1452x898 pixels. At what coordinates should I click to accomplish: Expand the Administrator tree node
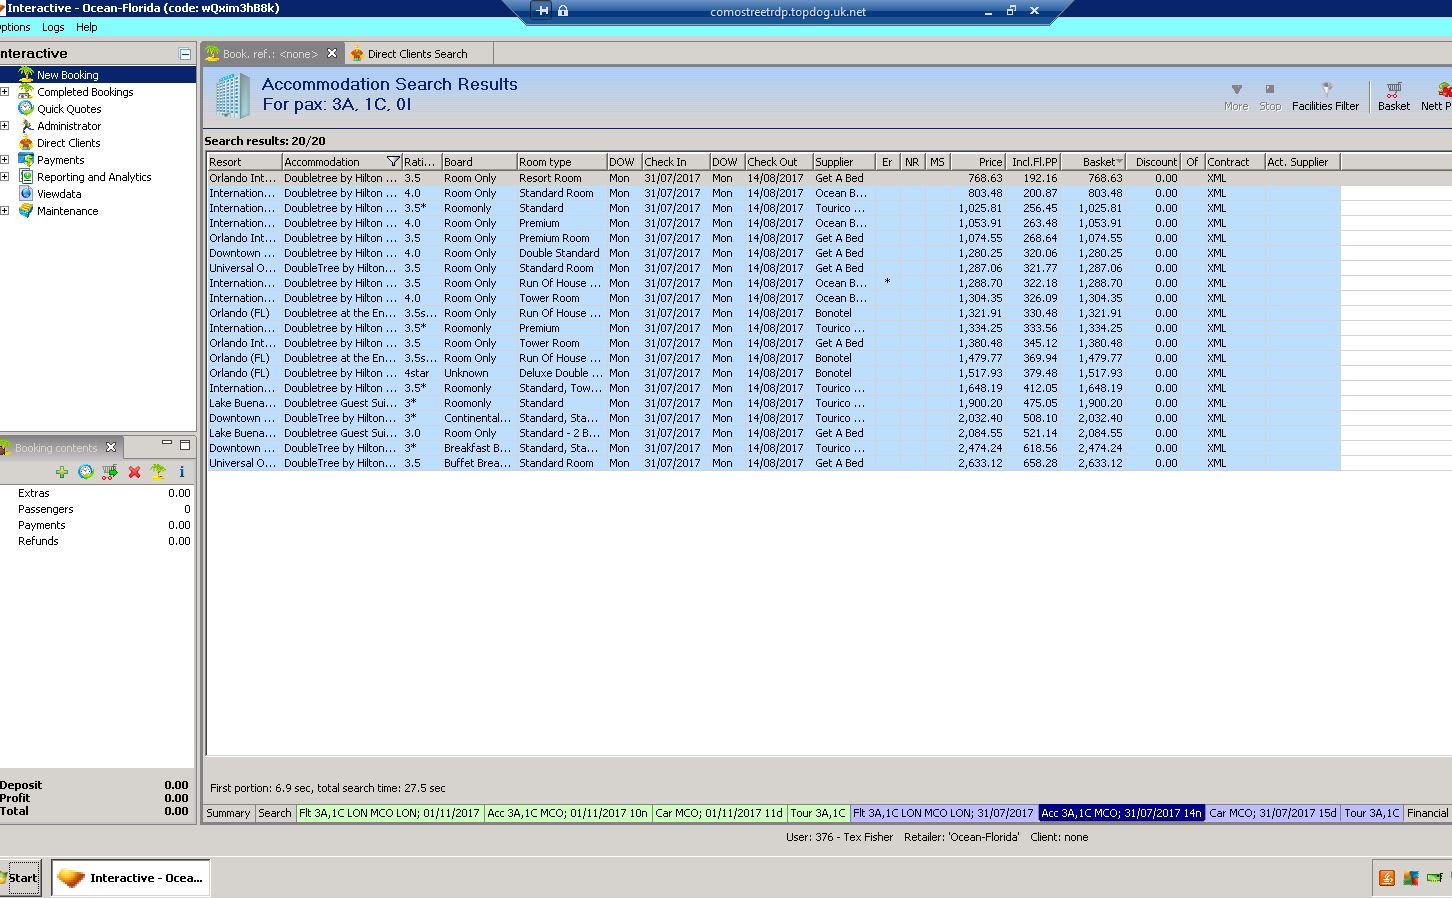[x=5, y=126]
